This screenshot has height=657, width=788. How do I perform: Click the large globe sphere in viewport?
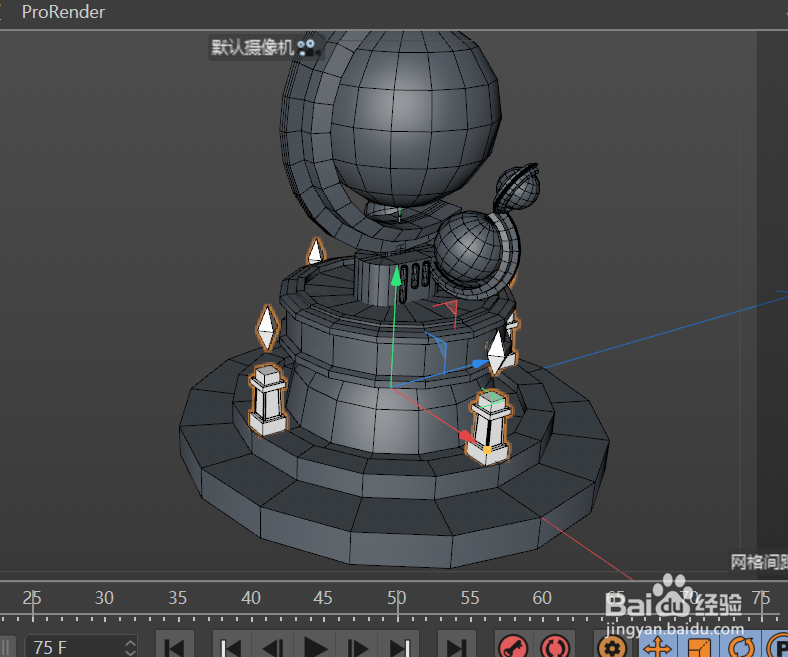tap(415, 118)
